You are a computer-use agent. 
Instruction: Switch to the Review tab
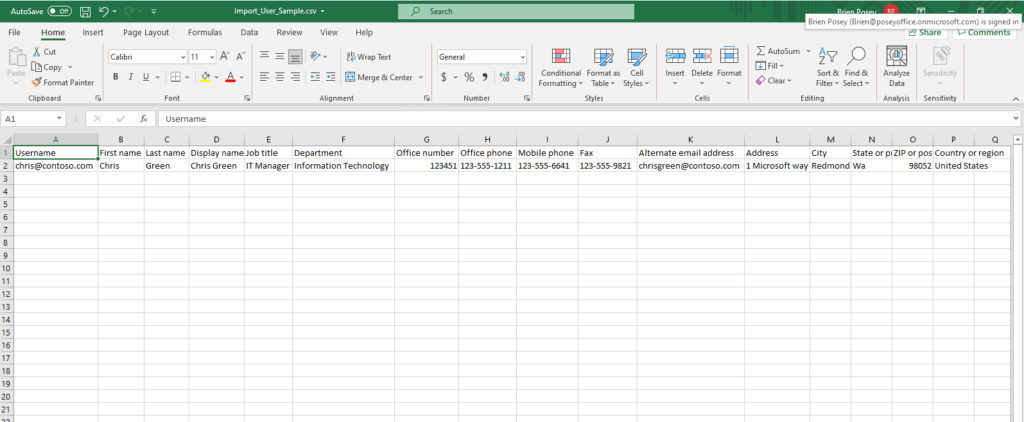[289, 32]
